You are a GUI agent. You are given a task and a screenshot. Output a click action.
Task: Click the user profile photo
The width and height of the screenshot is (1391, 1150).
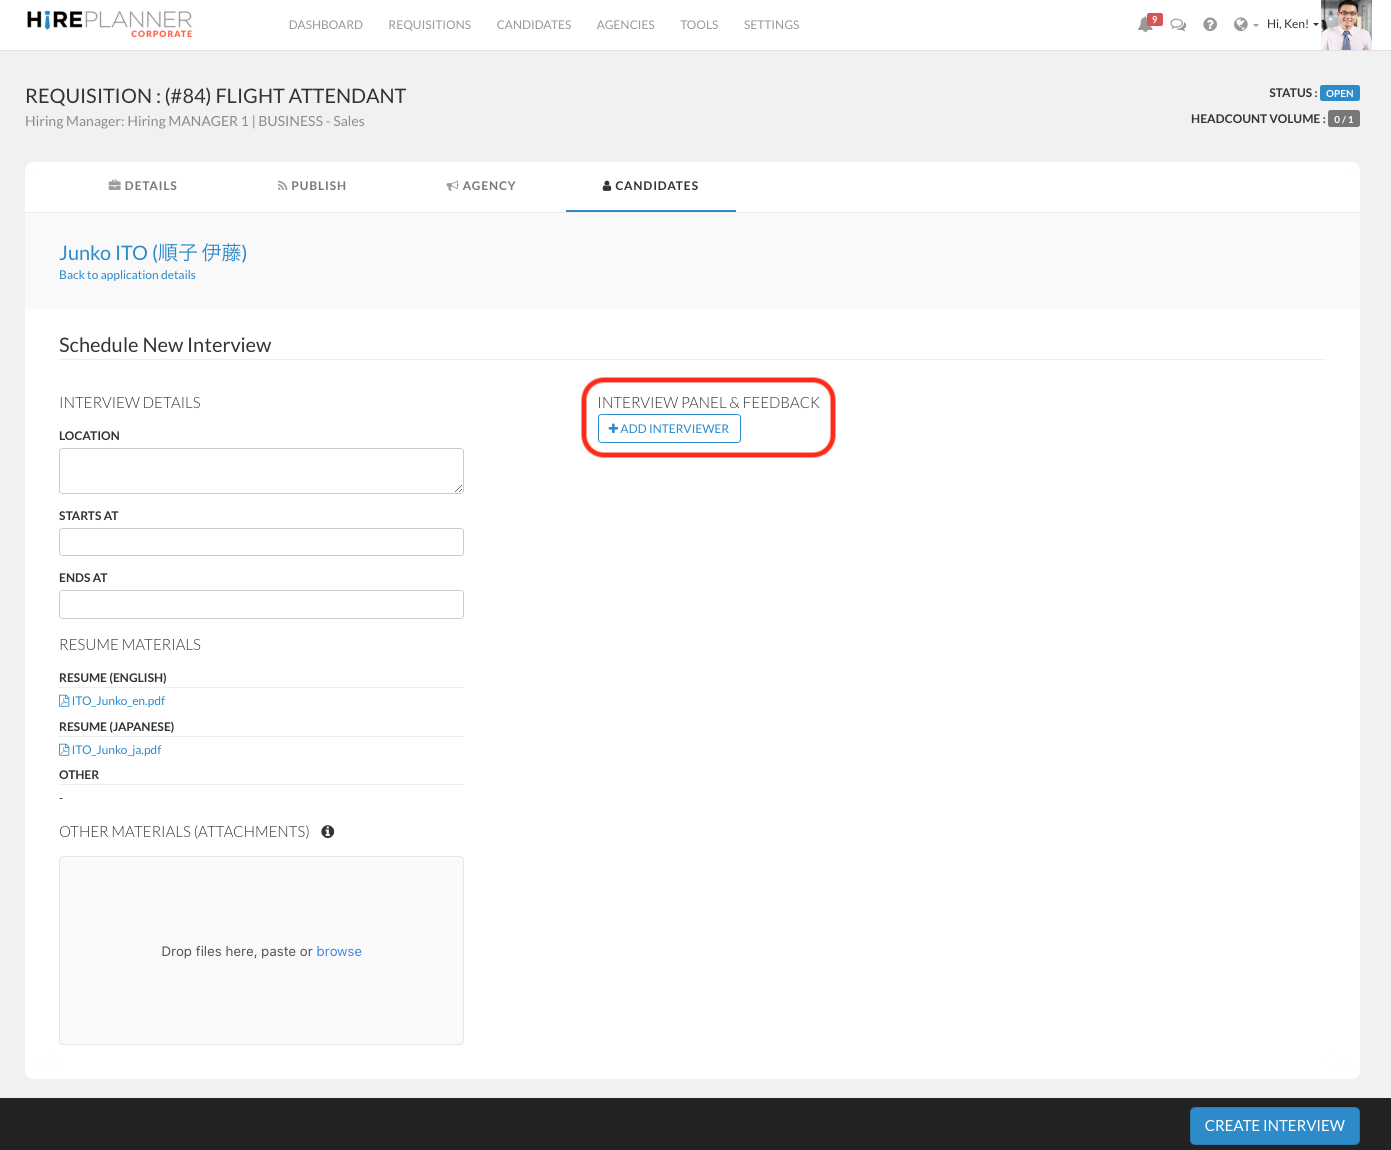point(1345,25)
